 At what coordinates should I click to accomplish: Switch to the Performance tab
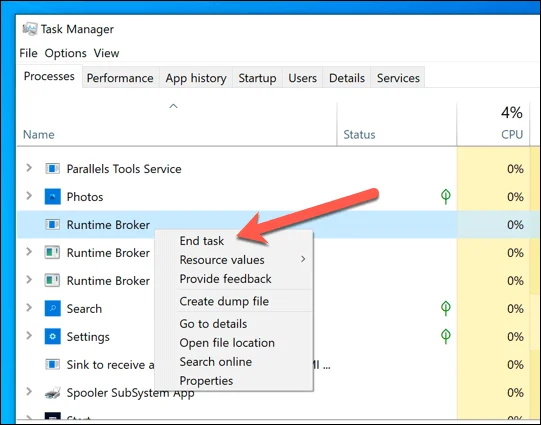[120, 78]
